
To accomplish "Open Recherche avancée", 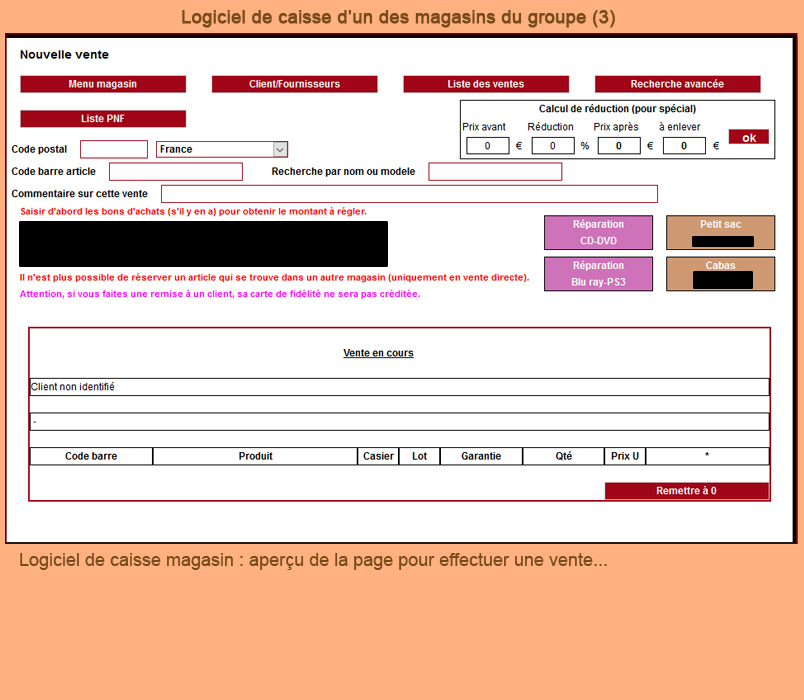I will (x=677, y=84).
